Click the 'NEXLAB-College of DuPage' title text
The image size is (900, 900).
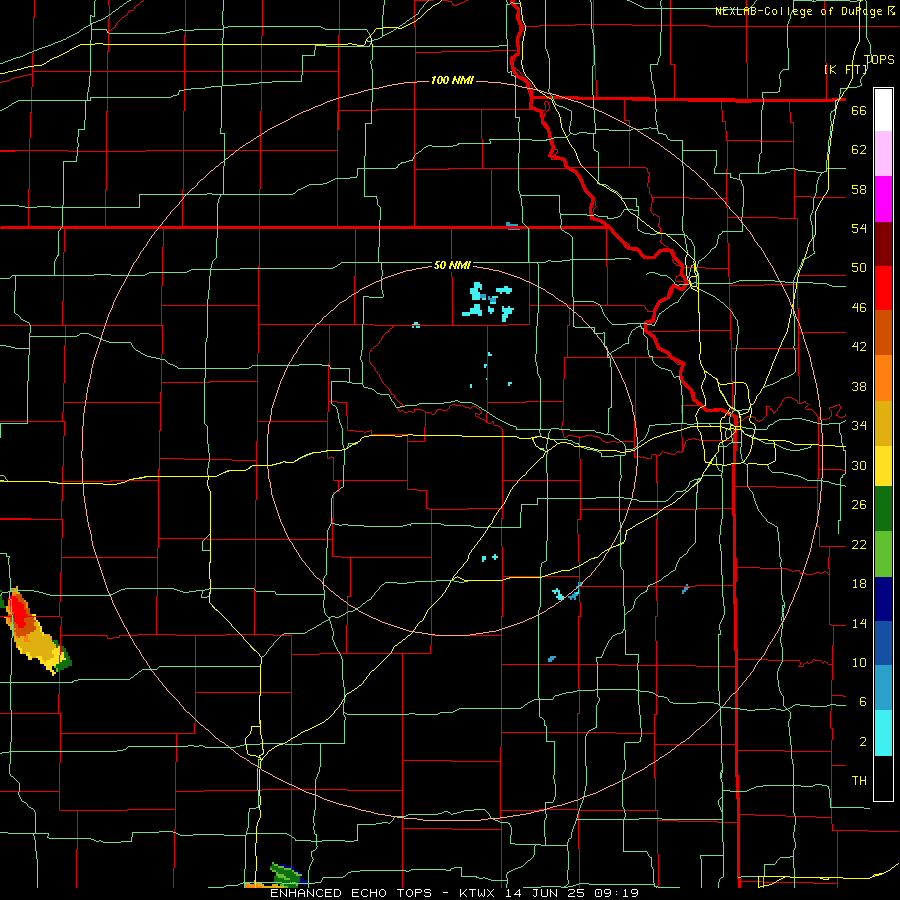click(x=798, y=11)
